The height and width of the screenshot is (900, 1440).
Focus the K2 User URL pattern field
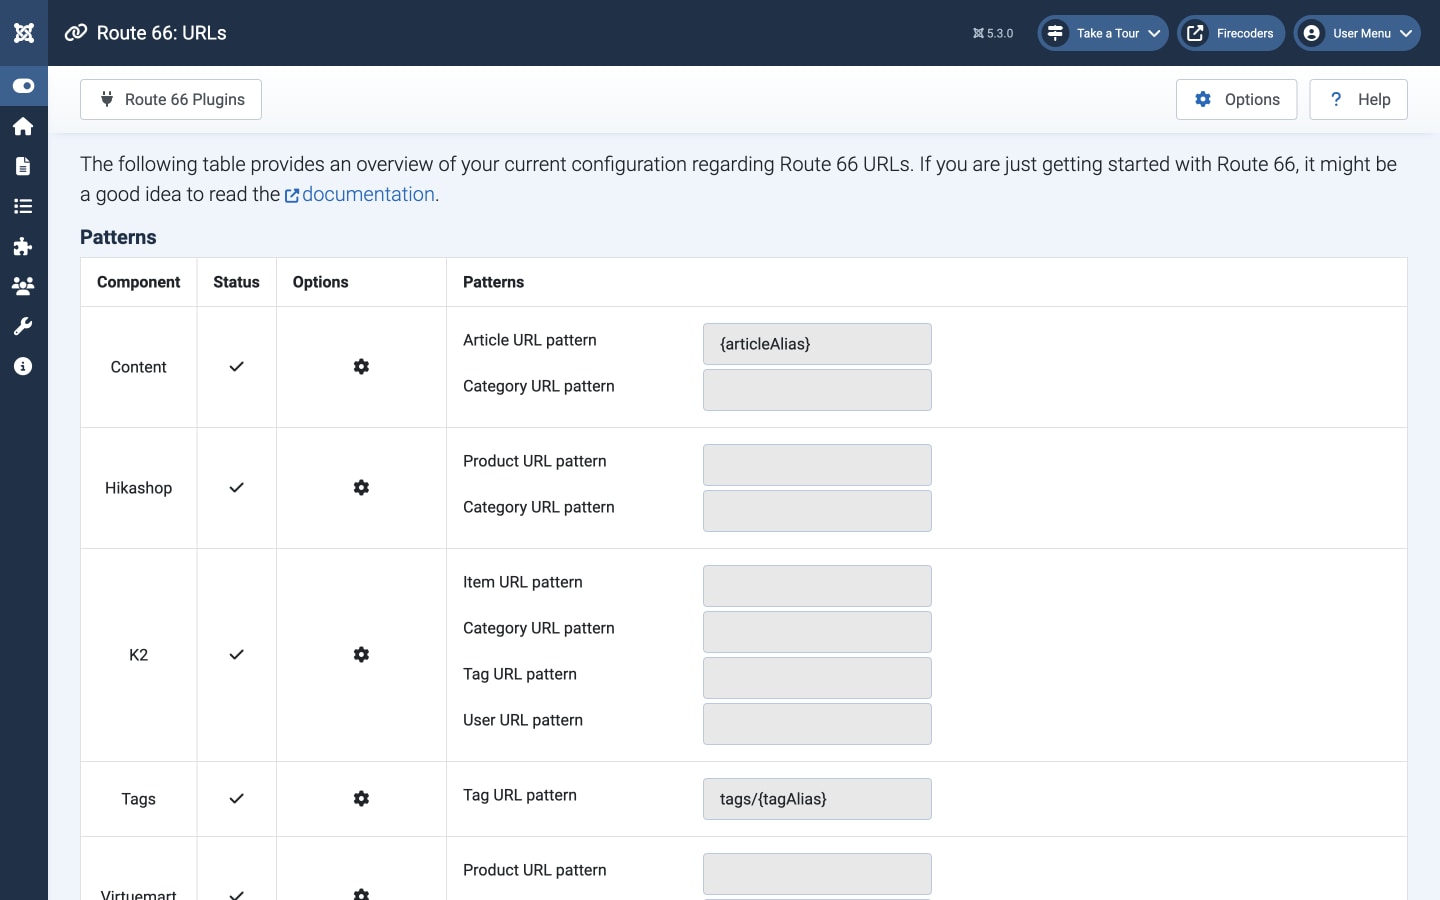pos(817,724)
